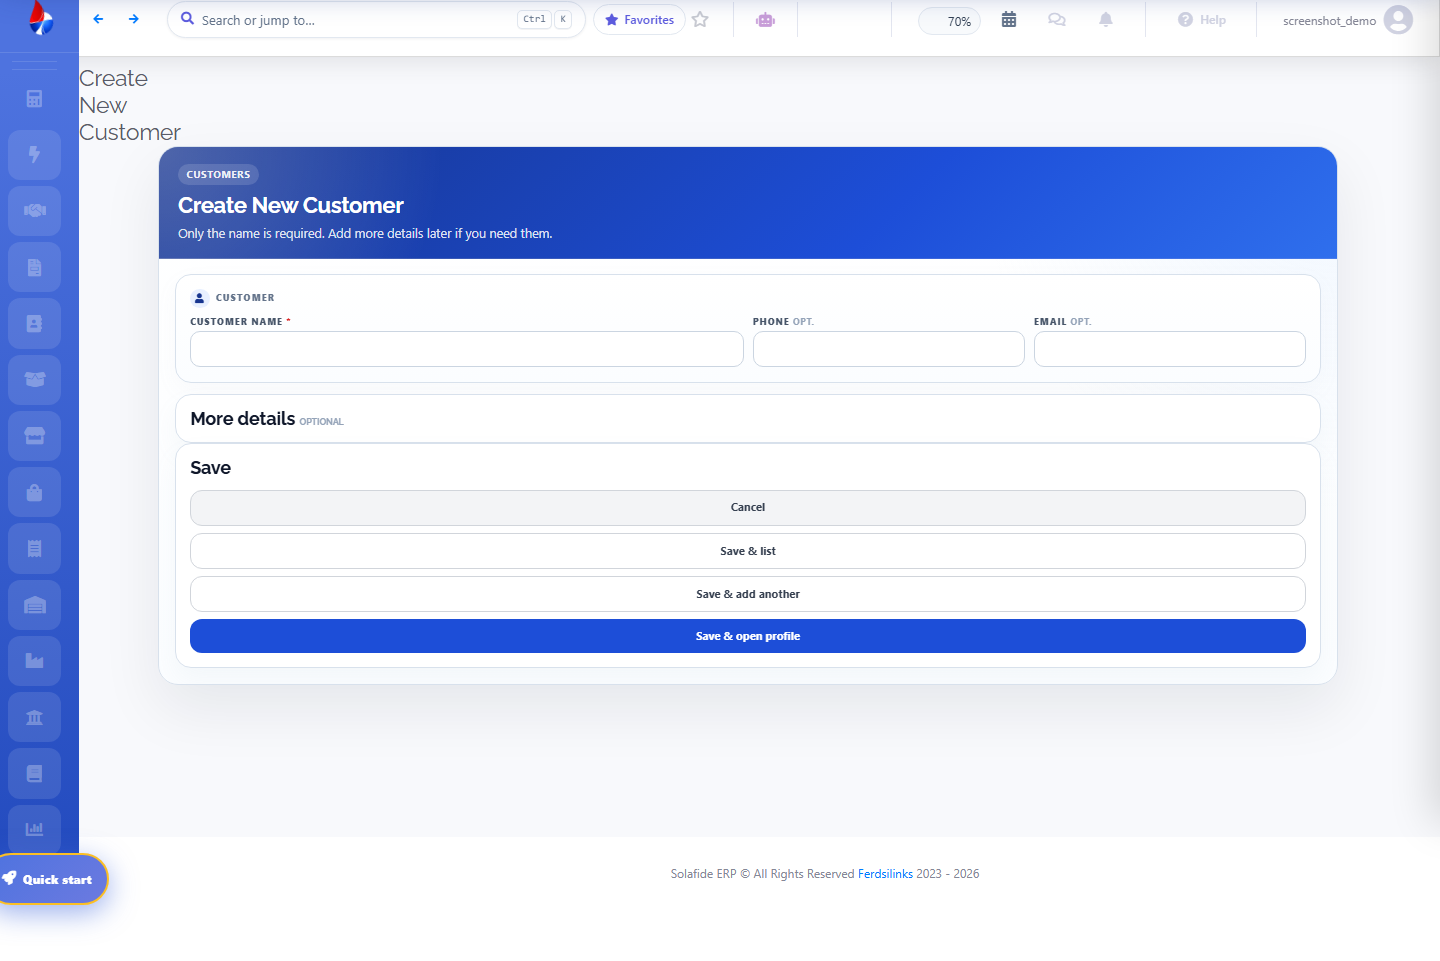Add page to favorites with outline star
This screenshot has width=1440, height=961.
[700, 19]
